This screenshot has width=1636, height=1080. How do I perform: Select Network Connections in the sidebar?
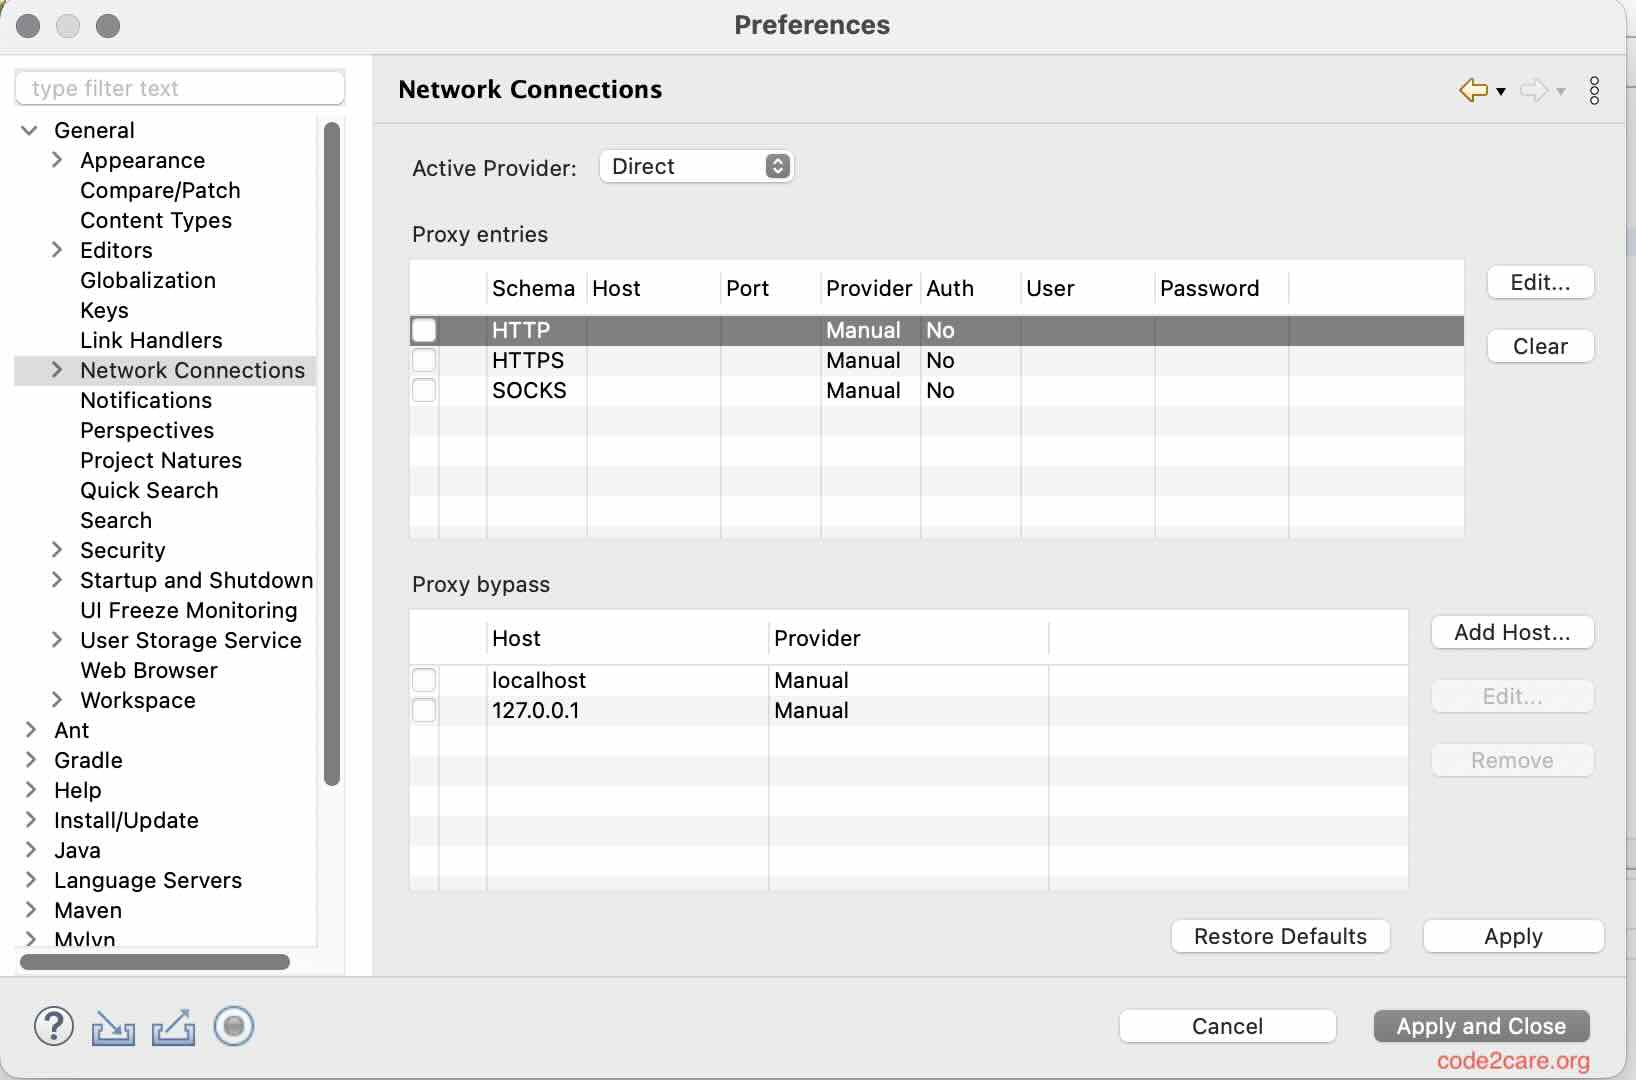coord(192,370)
